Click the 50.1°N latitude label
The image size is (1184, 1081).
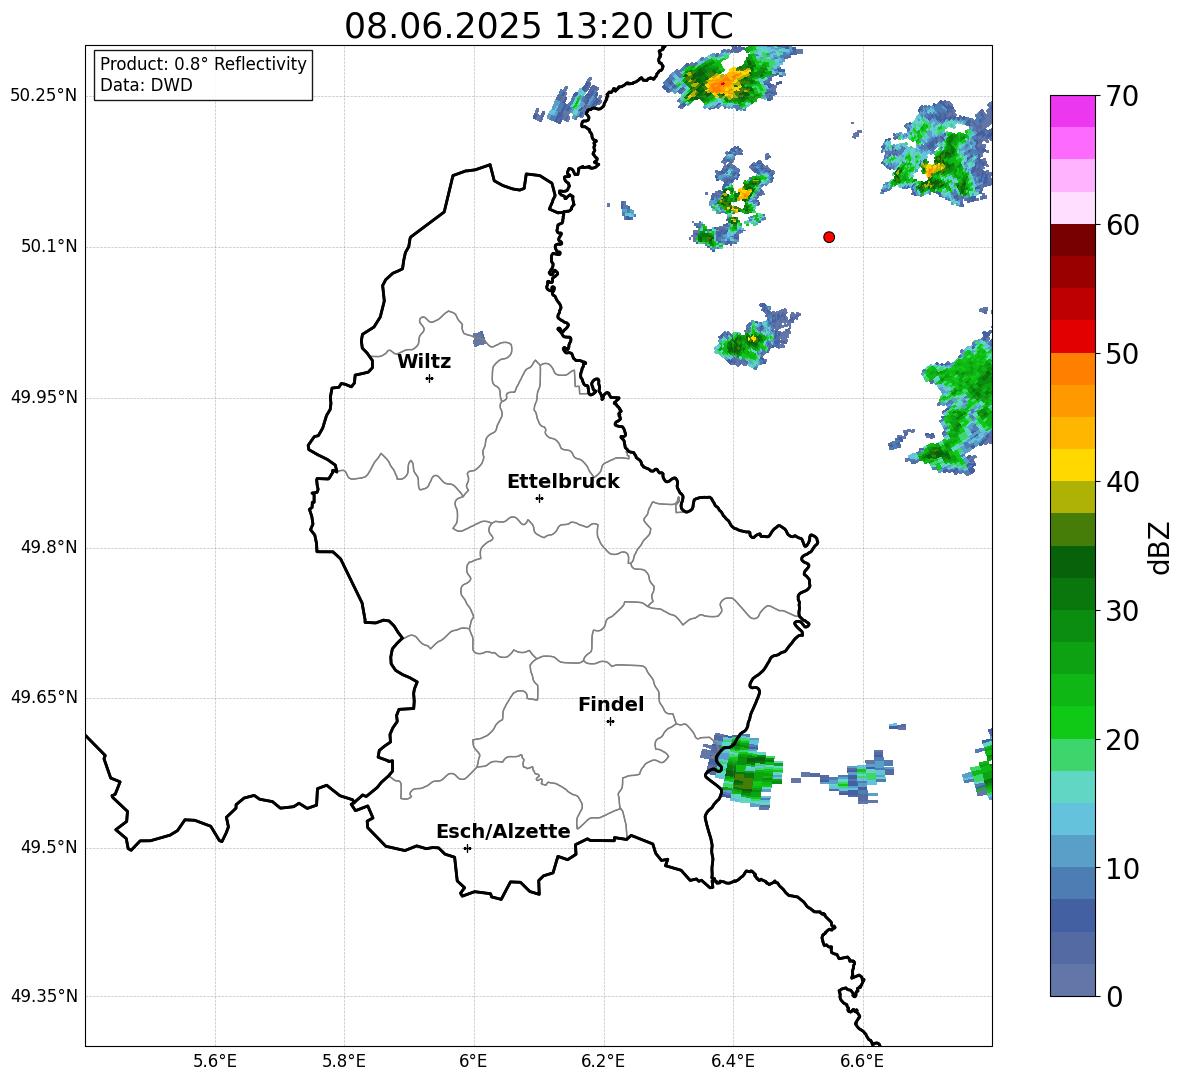click(x=49, y=246)
